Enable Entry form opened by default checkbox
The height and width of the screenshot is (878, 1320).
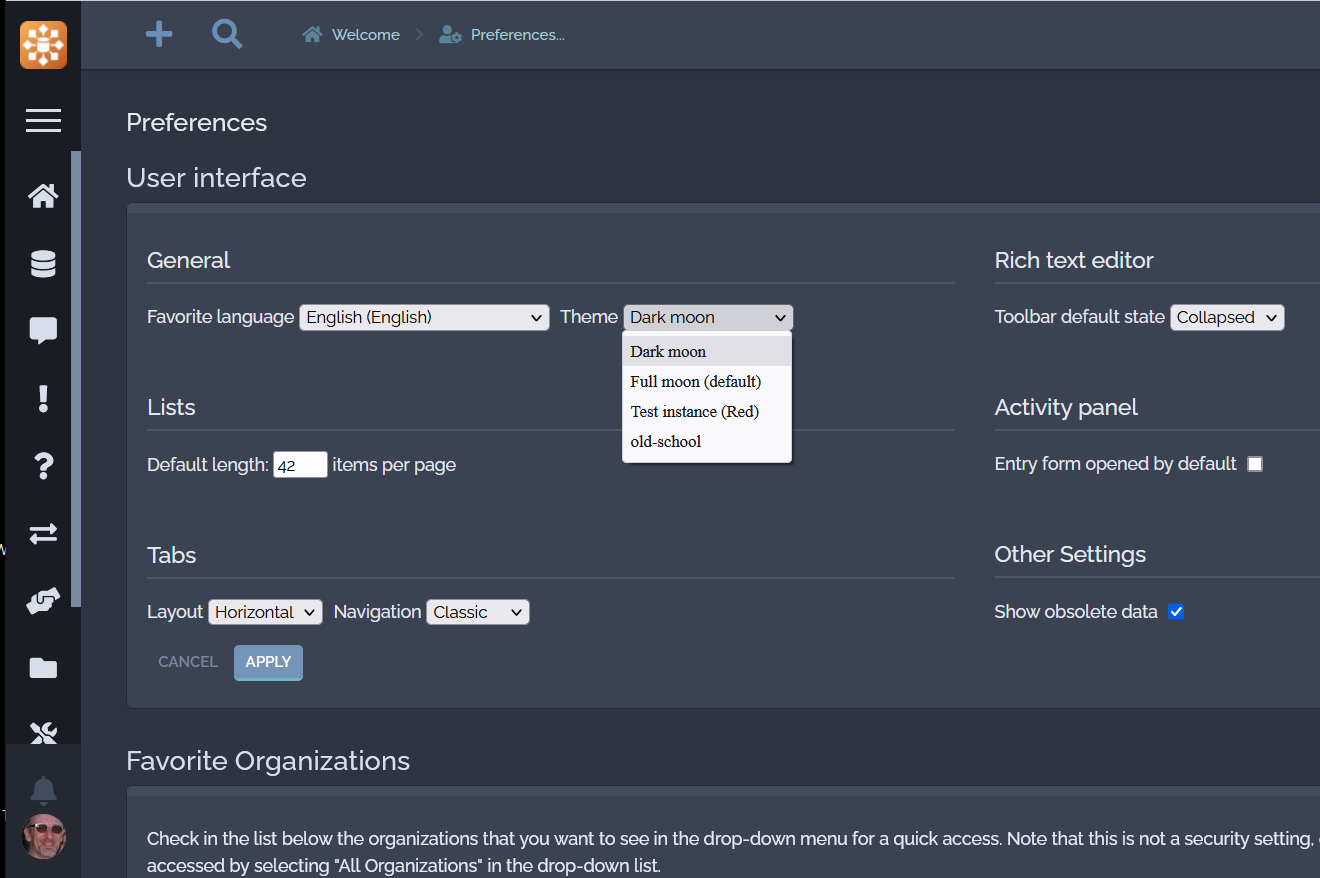(1255, 464)
